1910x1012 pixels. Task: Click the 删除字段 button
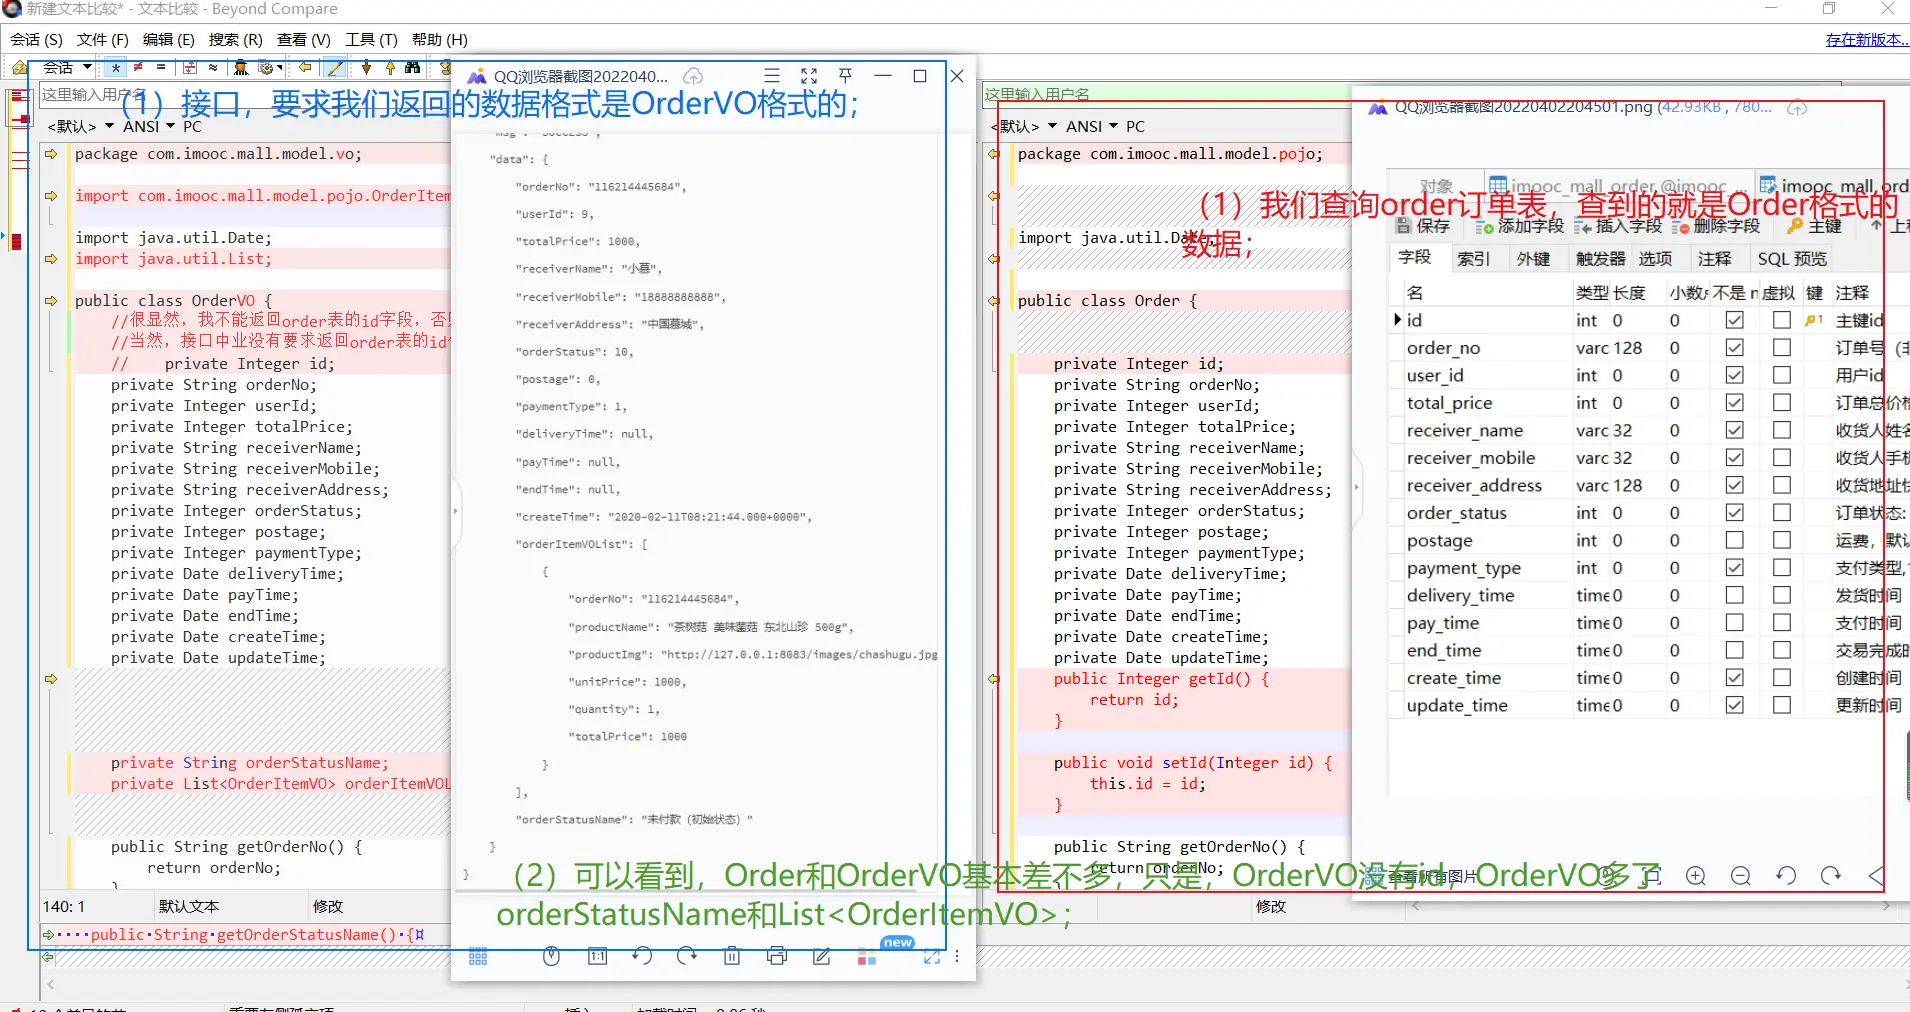click(x=1716, y=226)
